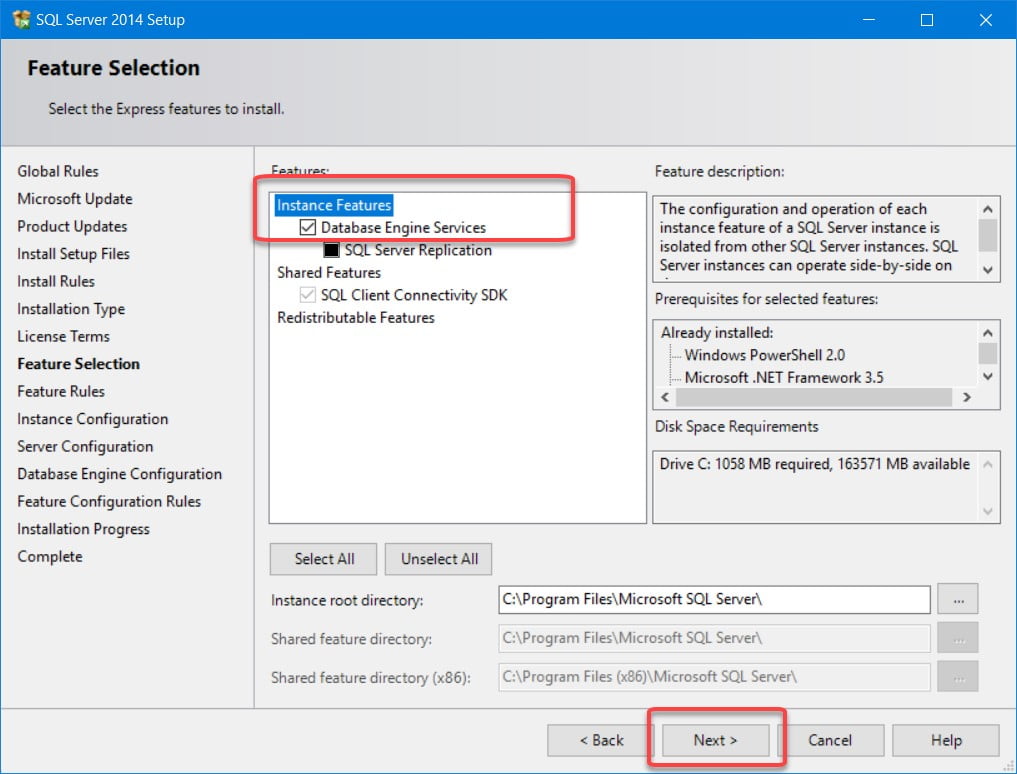Go Back to previous step
This screenshot has width=1017, height=774.
[601, 740]
